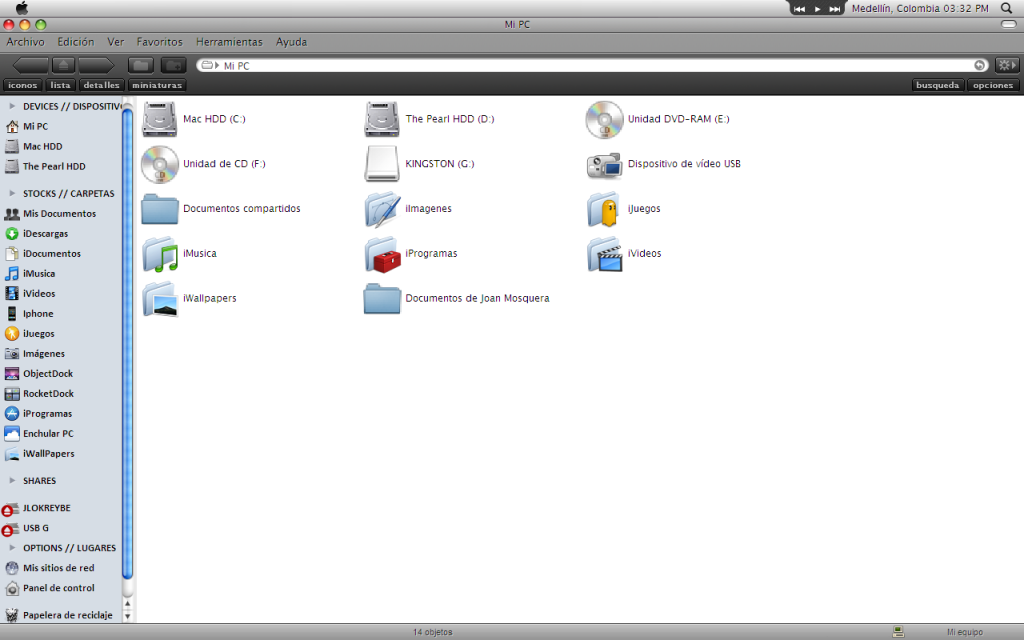Screen dimensions: 1024x640
Task: Go back with the left arrow button
Action: tap(30, 65)
